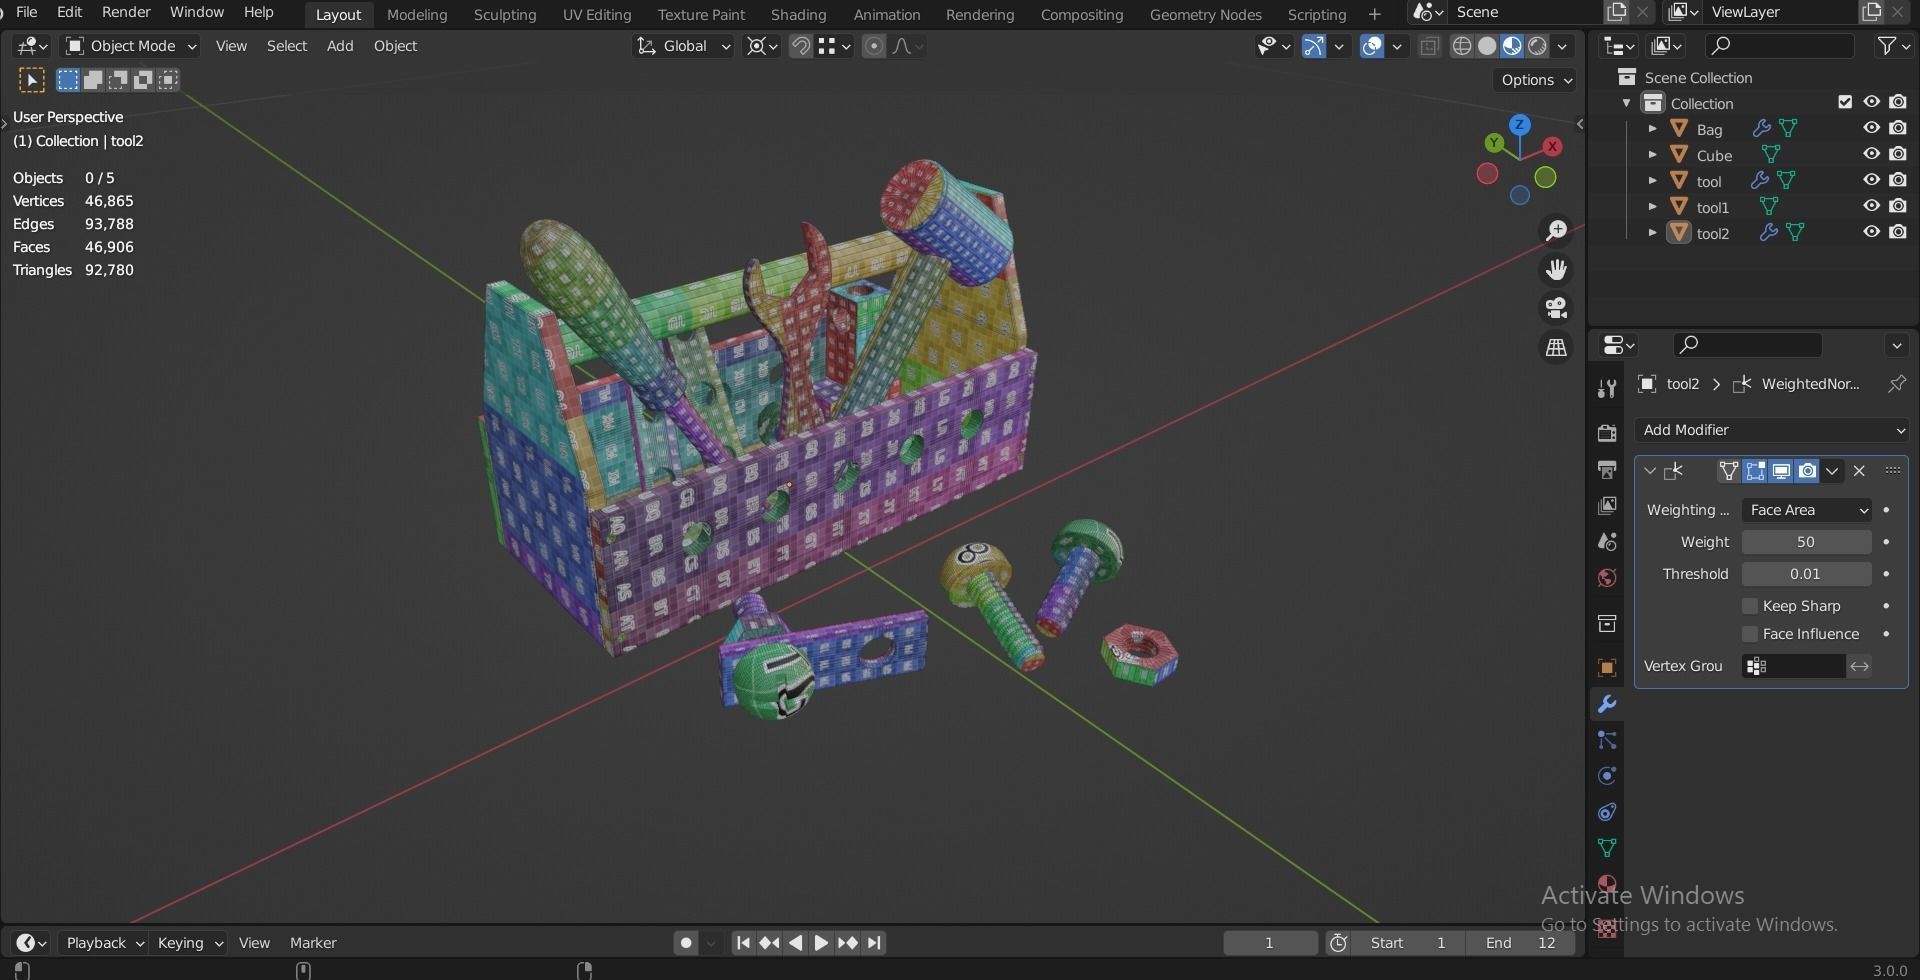Open the Object Mode dropdown
Screen dimensions: 1920x980
coord(131,46)
